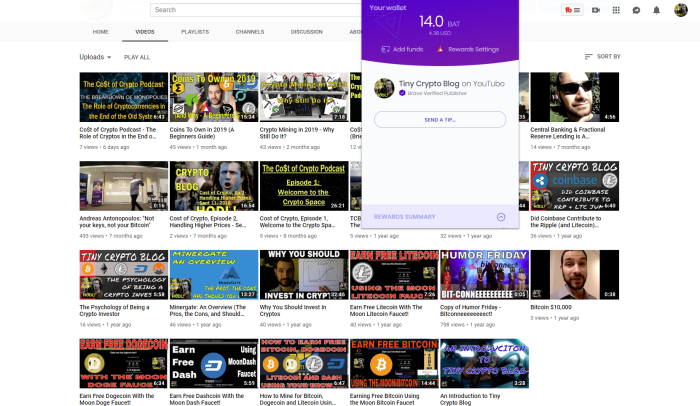Click Play All link
The image size is (700, 406).
(x=137, y=57)
